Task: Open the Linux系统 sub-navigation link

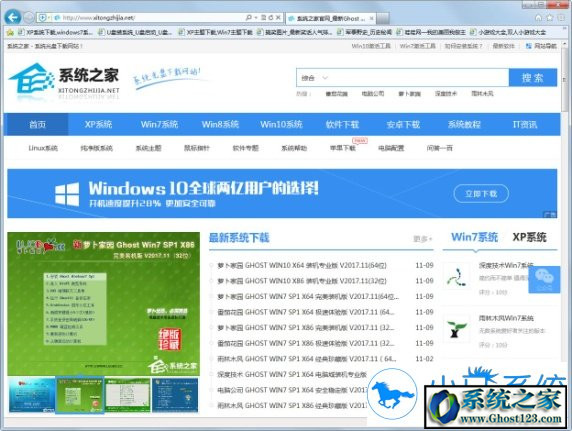Action: point(43,148)
